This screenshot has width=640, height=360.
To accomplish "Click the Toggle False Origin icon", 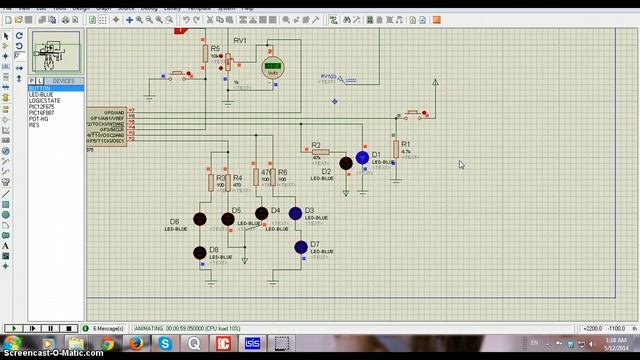I will coord(116,20).
